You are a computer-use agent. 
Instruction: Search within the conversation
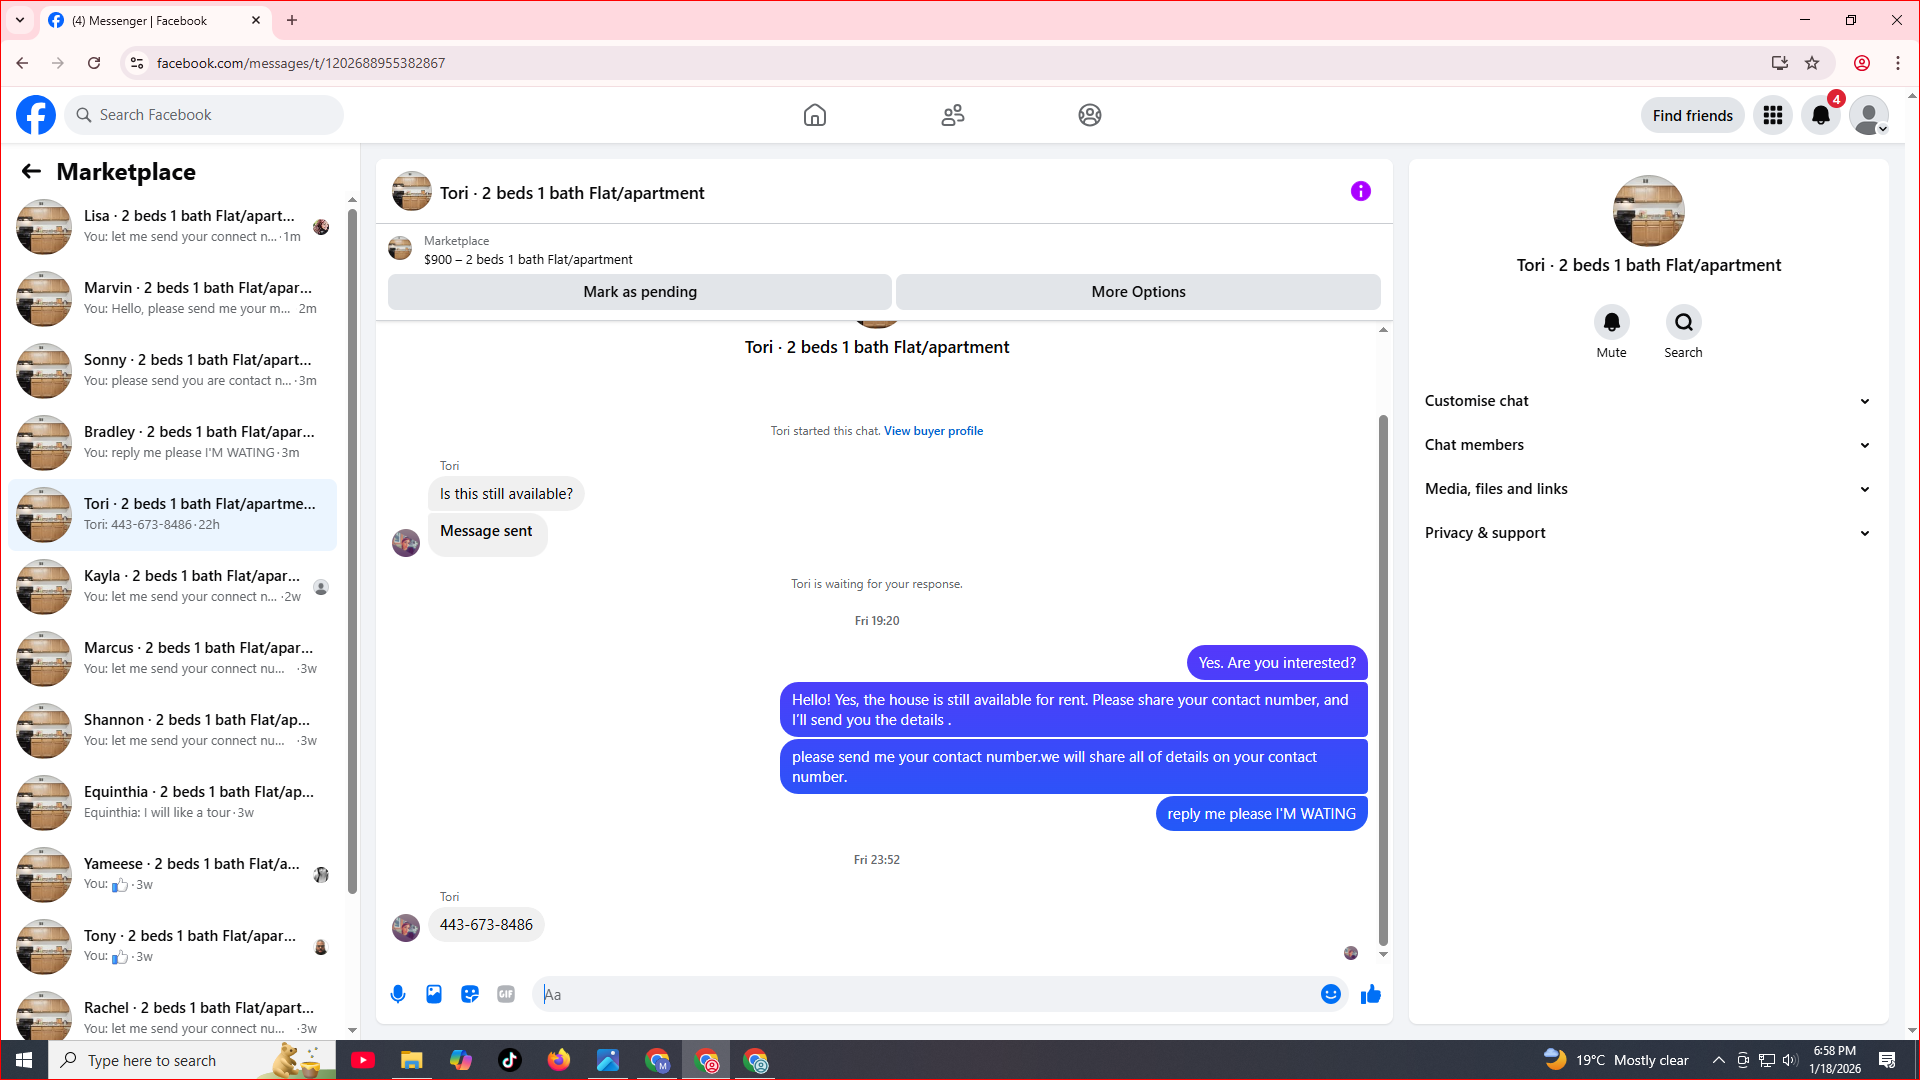coord(1683,323)
